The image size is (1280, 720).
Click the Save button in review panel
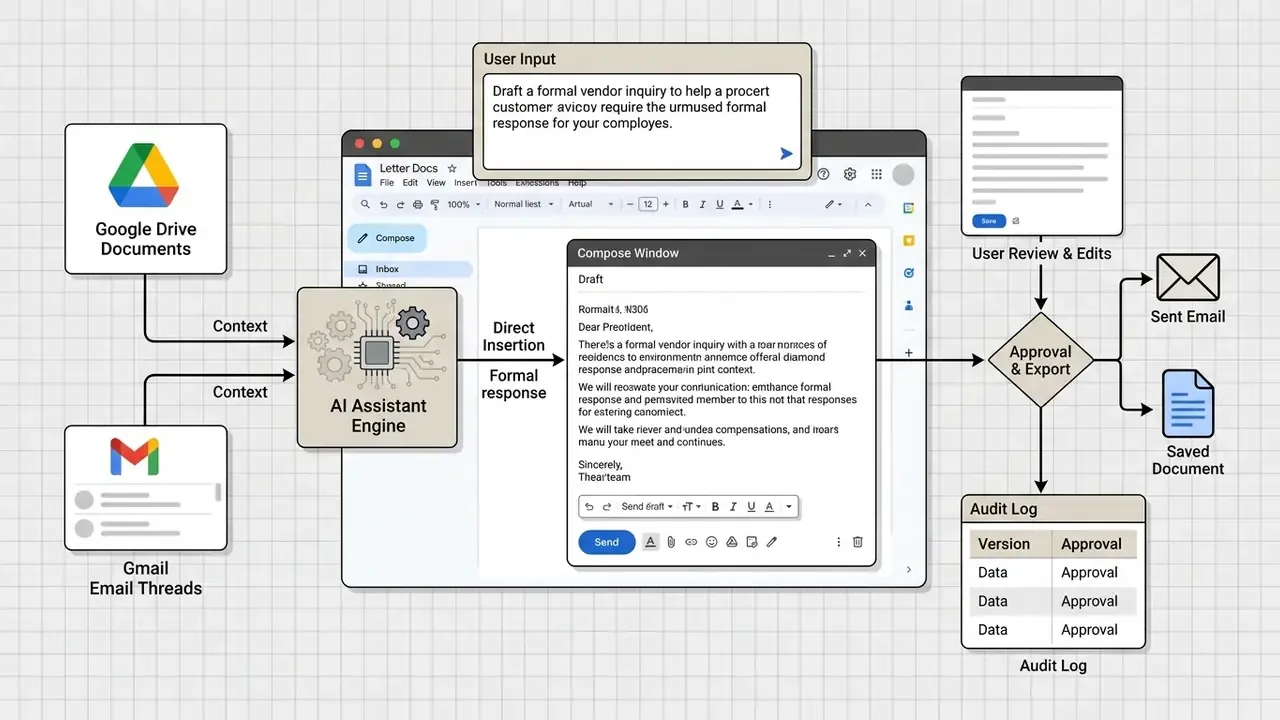(988, 221)
